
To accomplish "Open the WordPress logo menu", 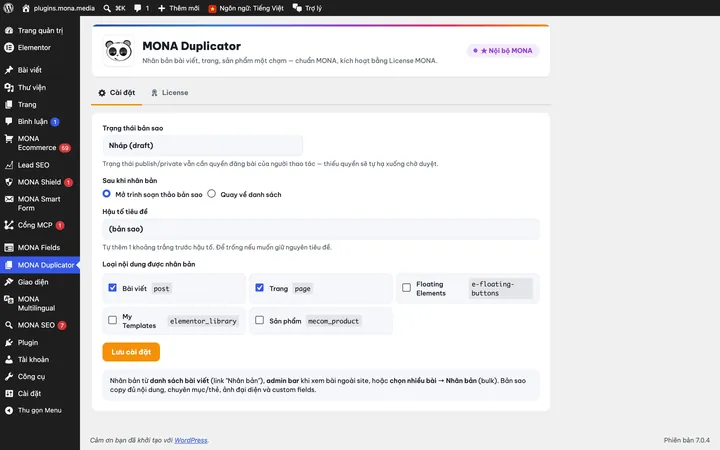I will click(x=8, y=8).
